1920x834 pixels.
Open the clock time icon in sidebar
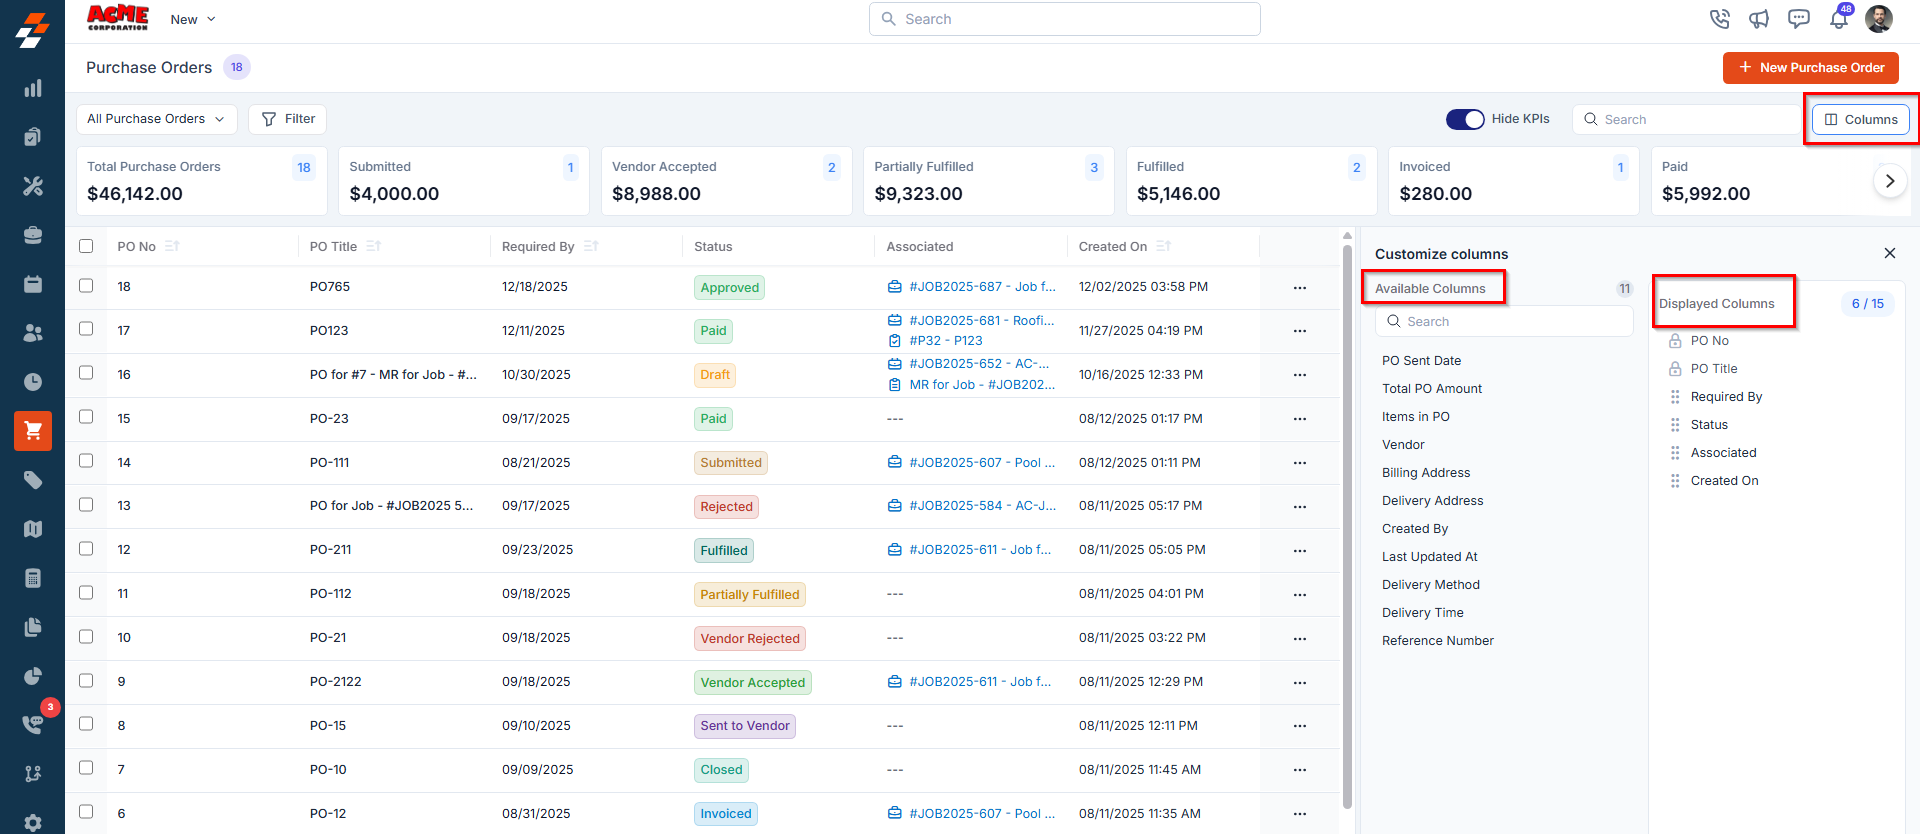pos(33,382)
